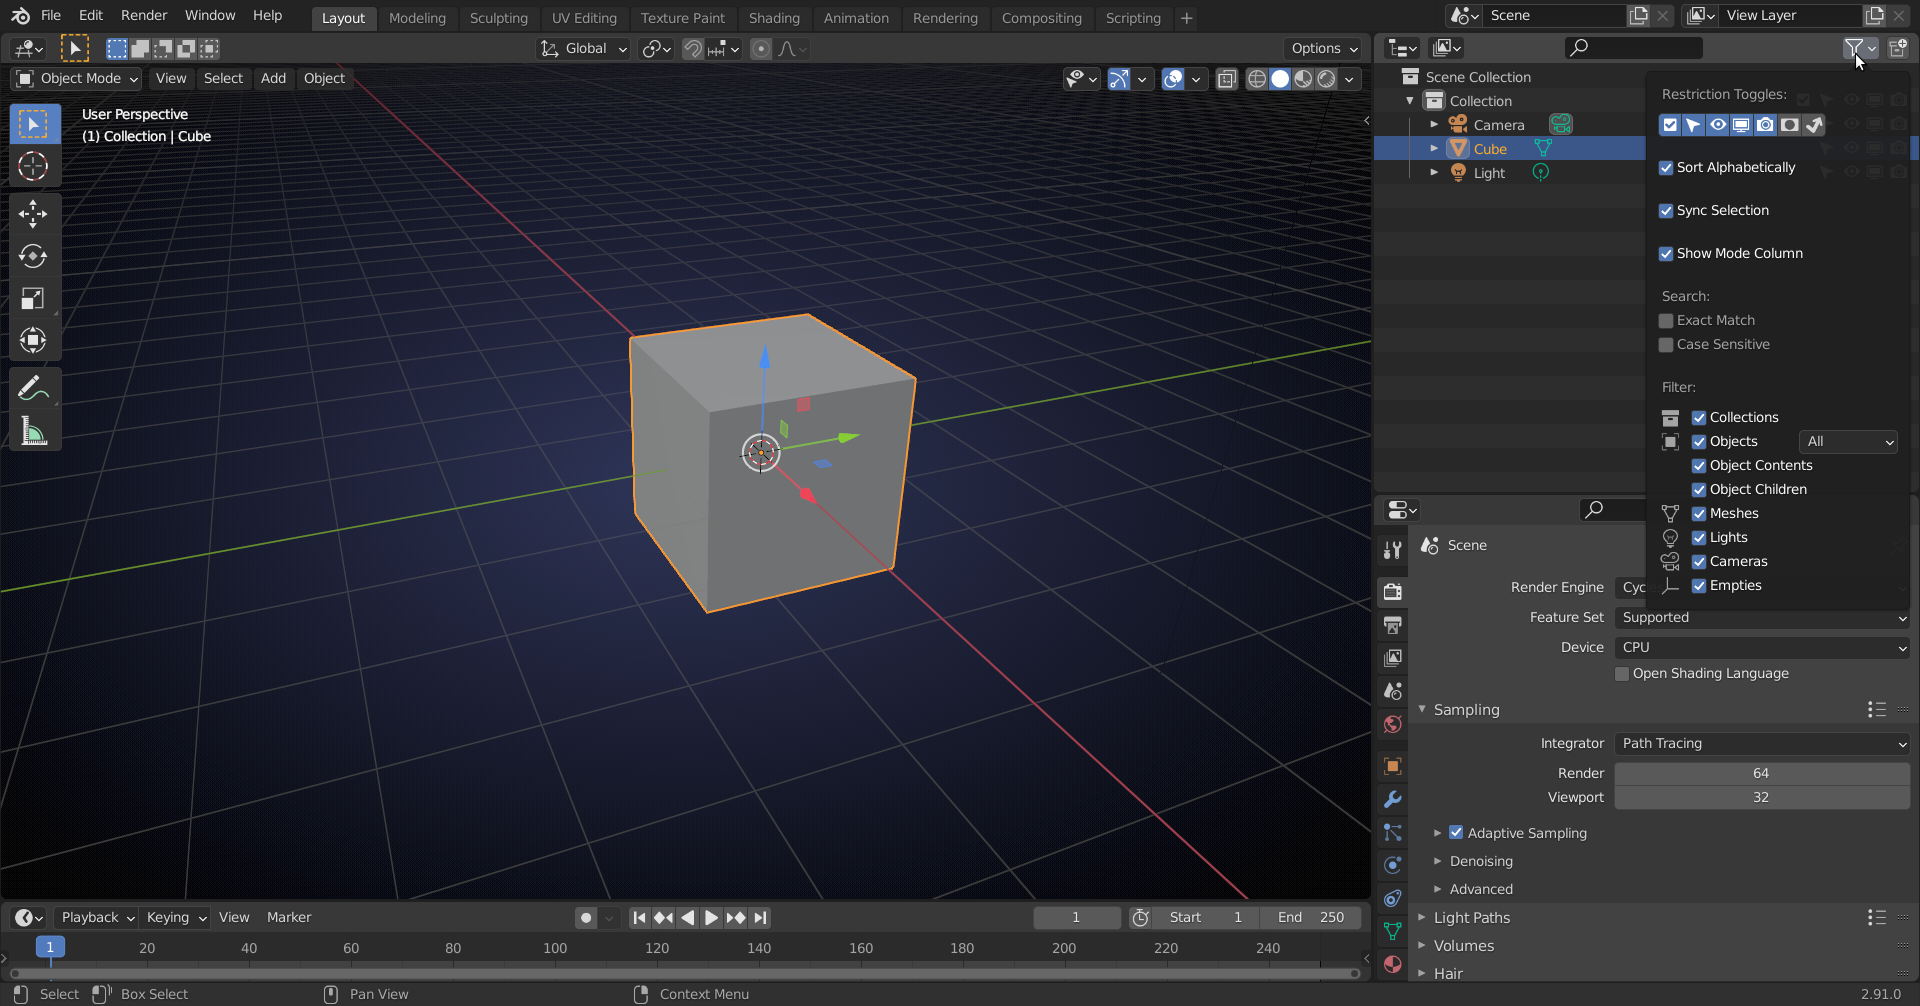Open the Output properties tab
This screenshot has height=1006, width=1920.
(x=1392, y=625)
